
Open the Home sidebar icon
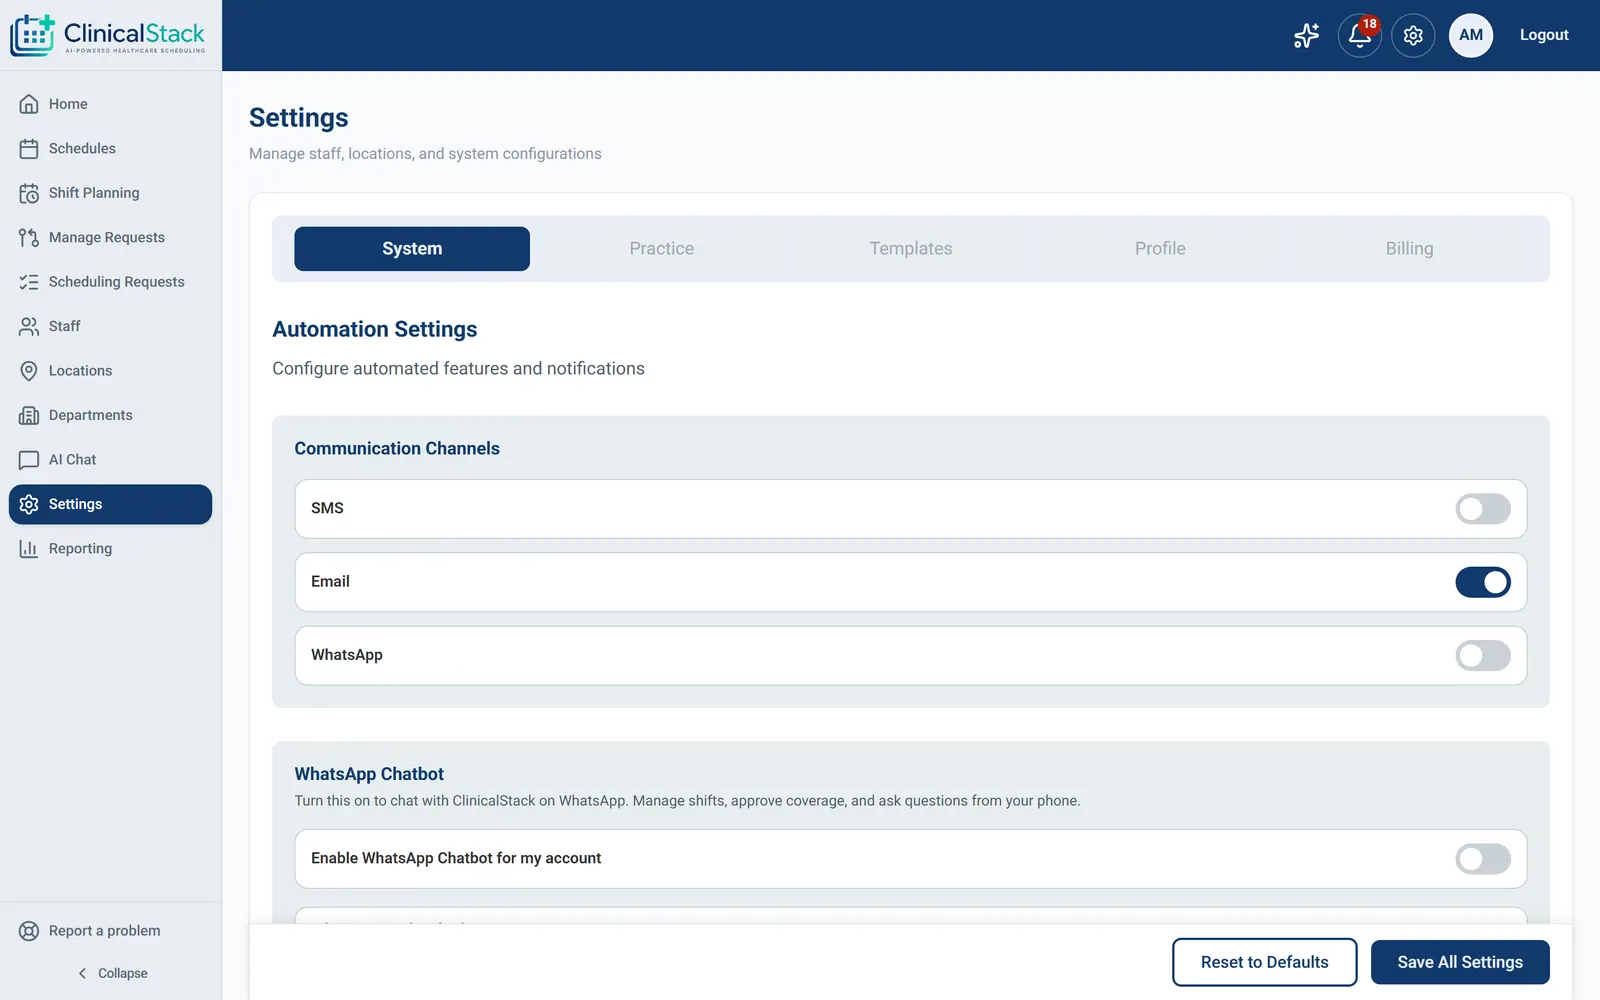click(x=29, y=104)
